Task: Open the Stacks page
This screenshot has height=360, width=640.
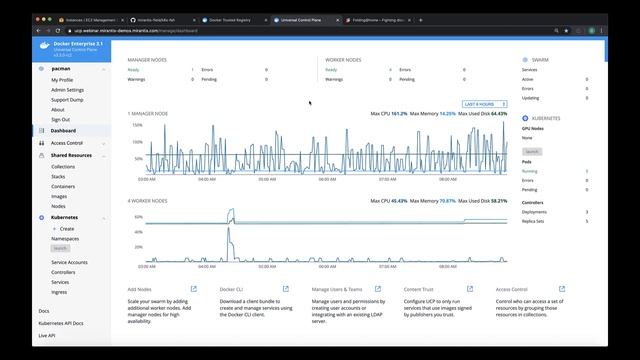Action: point(58,176)
